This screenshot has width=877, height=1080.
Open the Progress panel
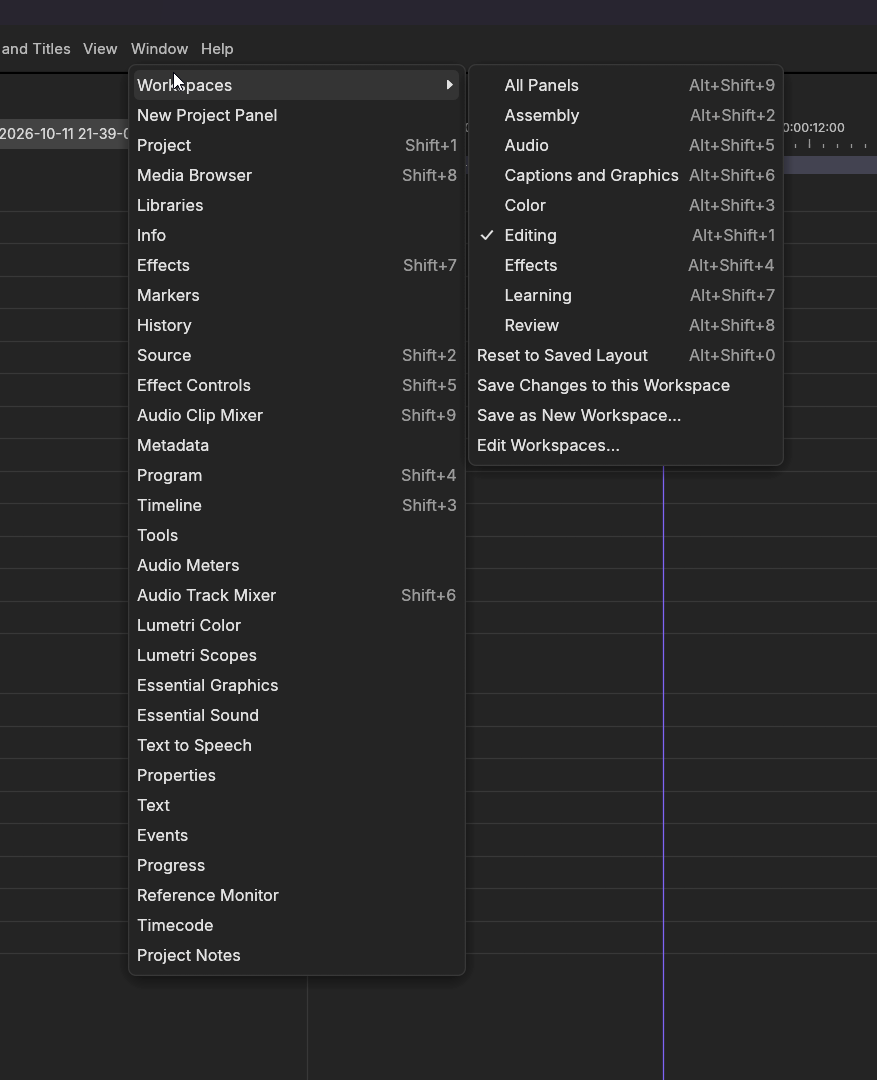[x=296, y=865]
